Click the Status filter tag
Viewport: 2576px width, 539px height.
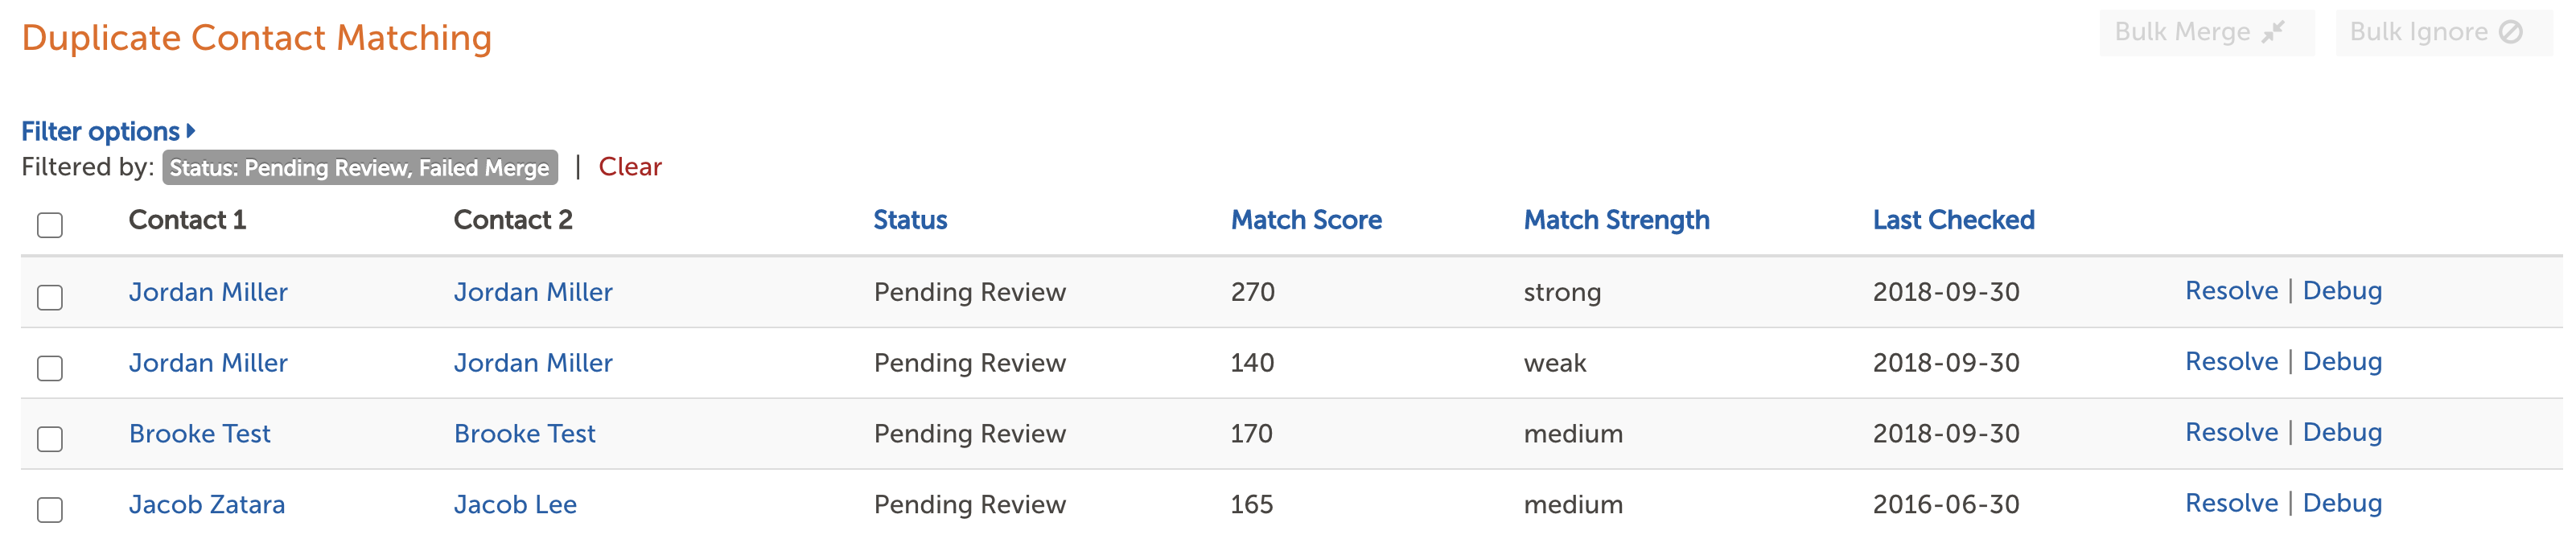[360, 168]
